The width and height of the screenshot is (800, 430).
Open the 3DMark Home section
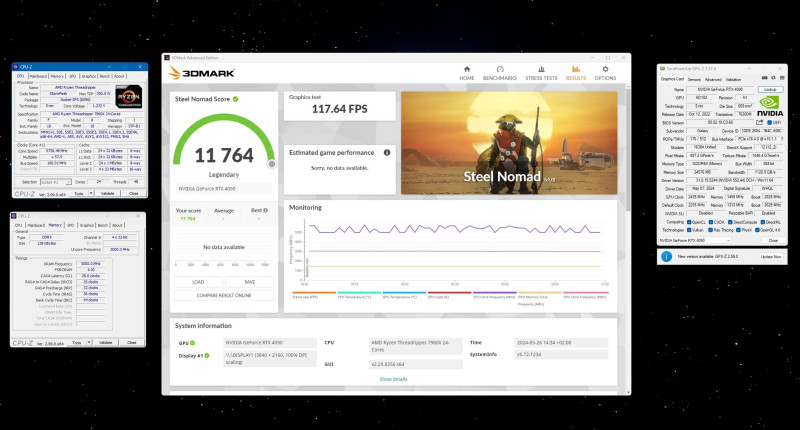pos(466,73)
